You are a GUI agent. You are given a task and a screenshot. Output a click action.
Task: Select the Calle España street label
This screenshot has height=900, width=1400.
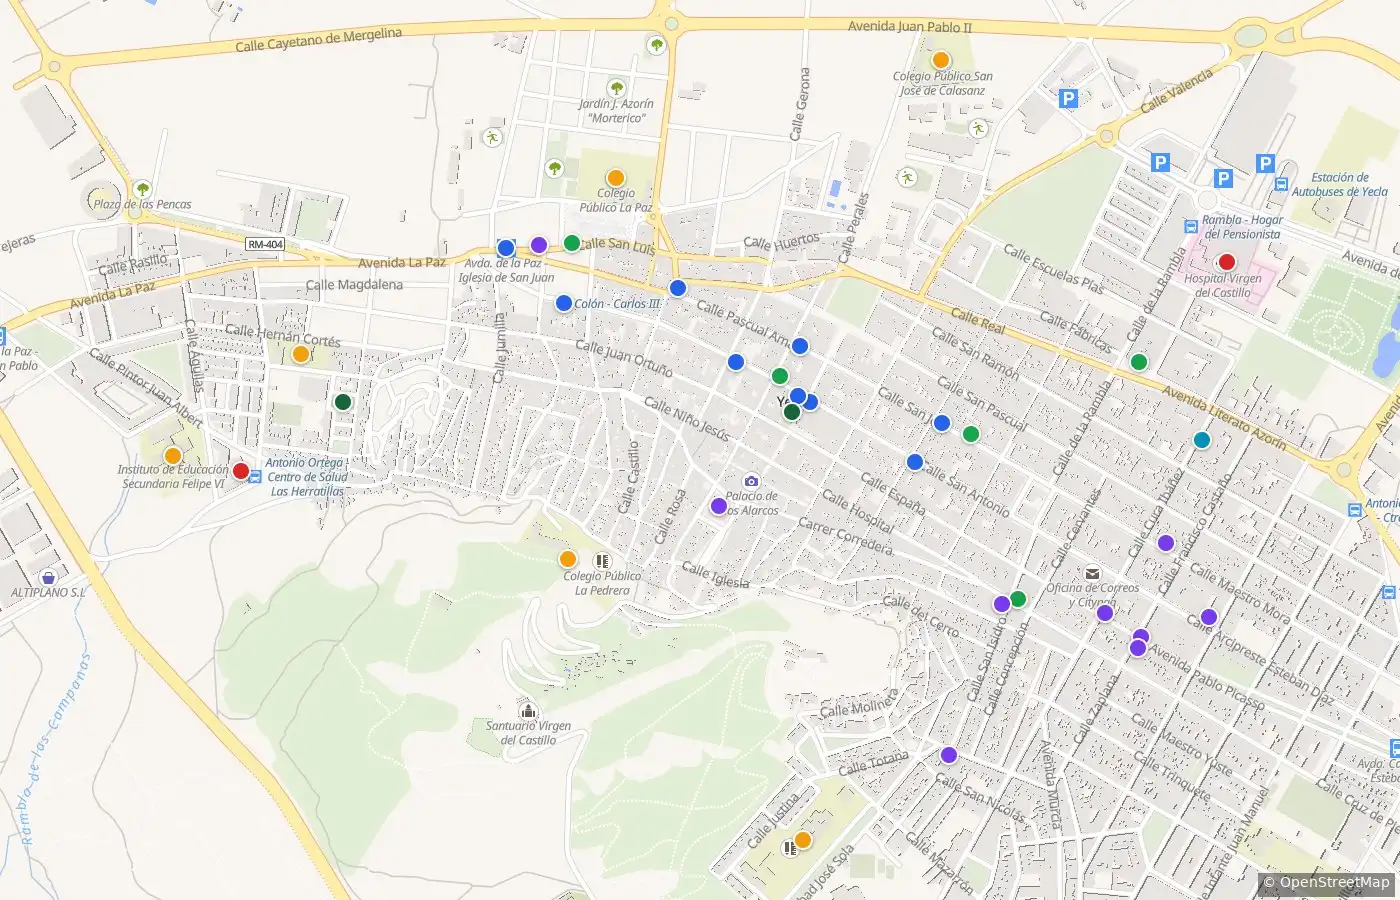click(893, 495)
